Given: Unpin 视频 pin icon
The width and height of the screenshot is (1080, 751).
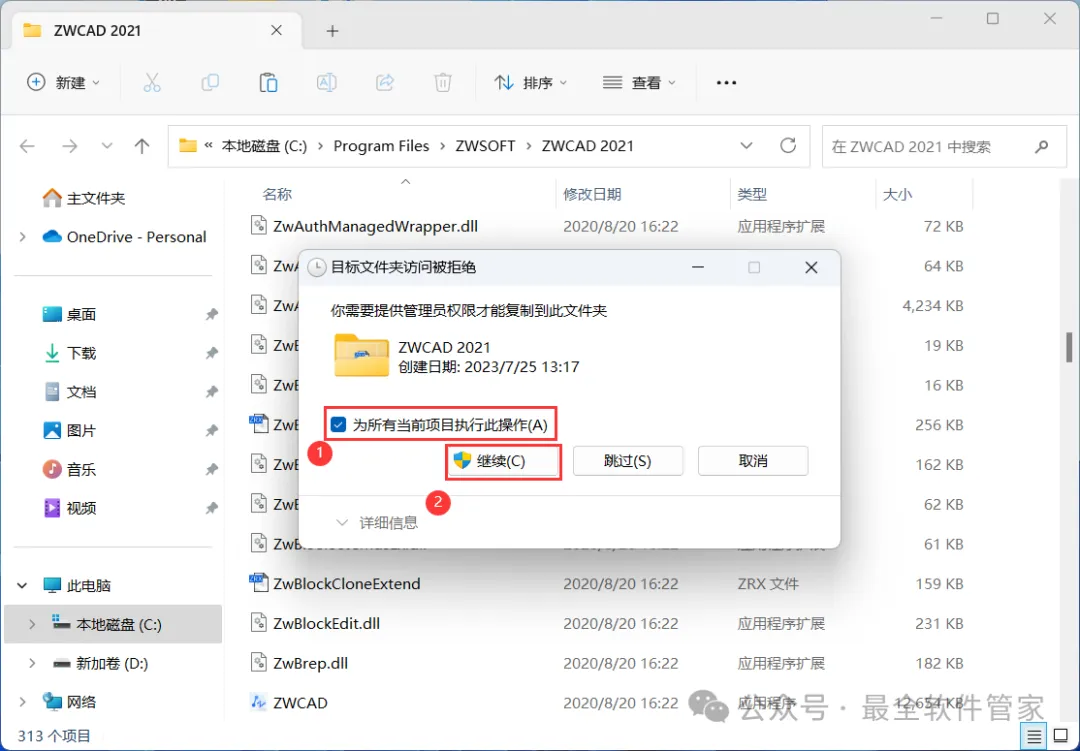Looking at the screenshot, I should tap(211, 508).
